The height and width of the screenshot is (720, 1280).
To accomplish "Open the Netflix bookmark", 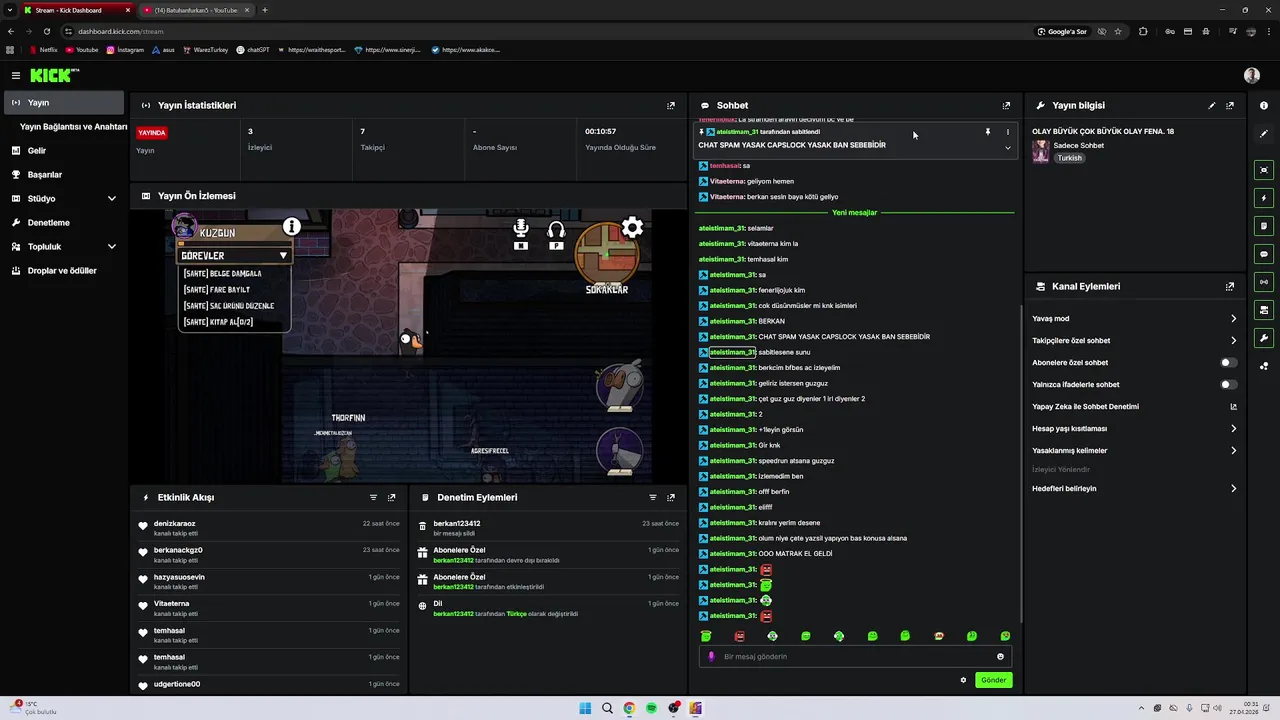I will click(43, 49).
